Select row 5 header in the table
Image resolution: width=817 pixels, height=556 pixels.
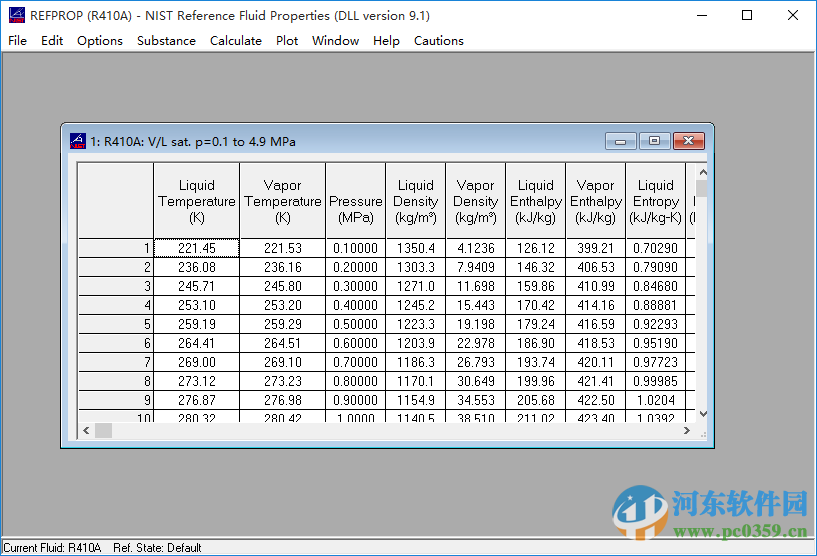[116, 324]
